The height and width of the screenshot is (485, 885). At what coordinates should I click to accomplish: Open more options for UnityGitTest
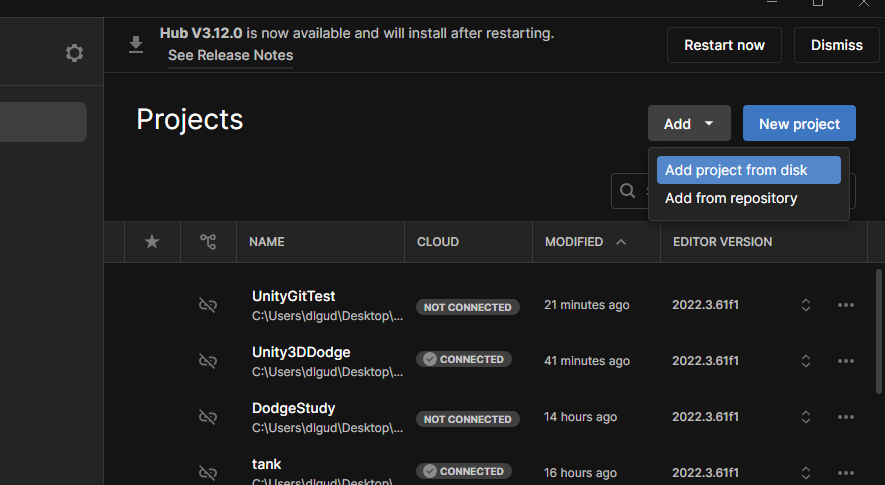(845, 305)
